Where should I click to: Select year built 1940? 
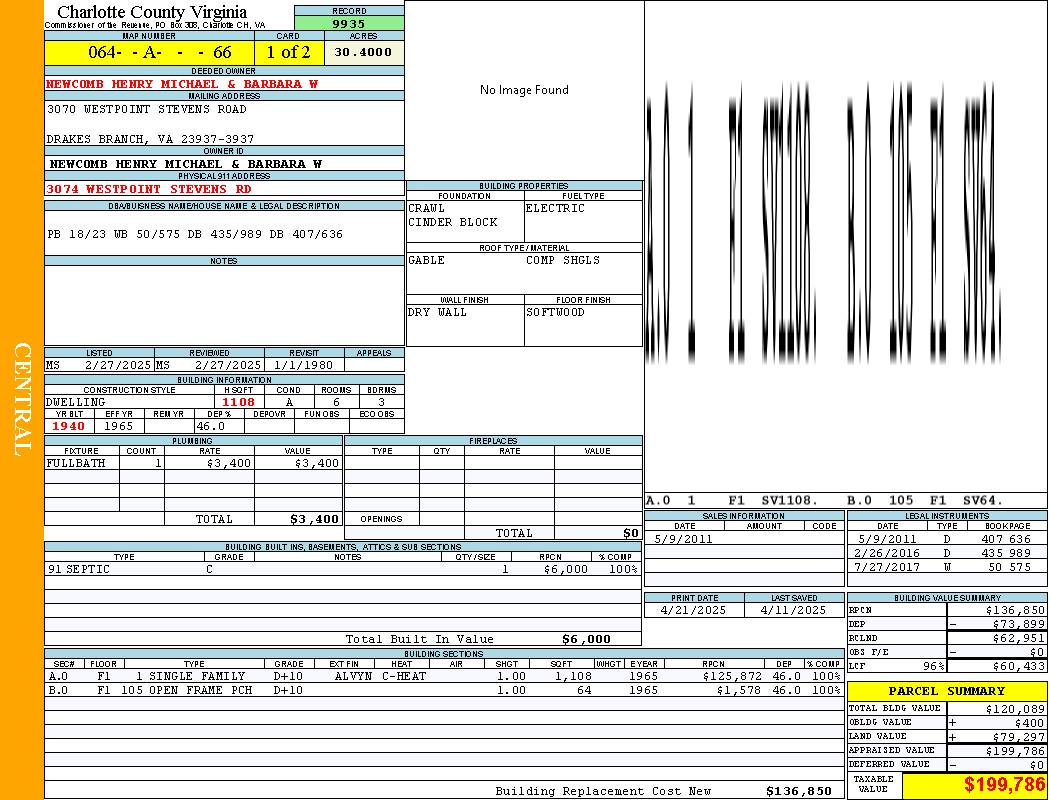click(x=68, y=426)
